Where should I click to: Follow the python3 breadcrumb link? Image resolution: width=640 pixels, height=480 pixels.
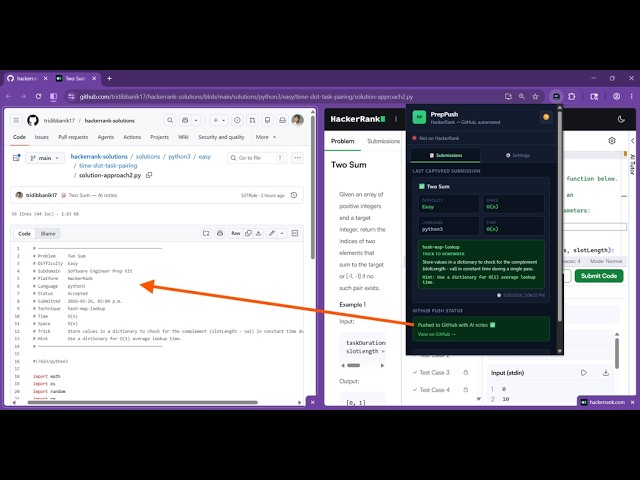coord(179,157)
